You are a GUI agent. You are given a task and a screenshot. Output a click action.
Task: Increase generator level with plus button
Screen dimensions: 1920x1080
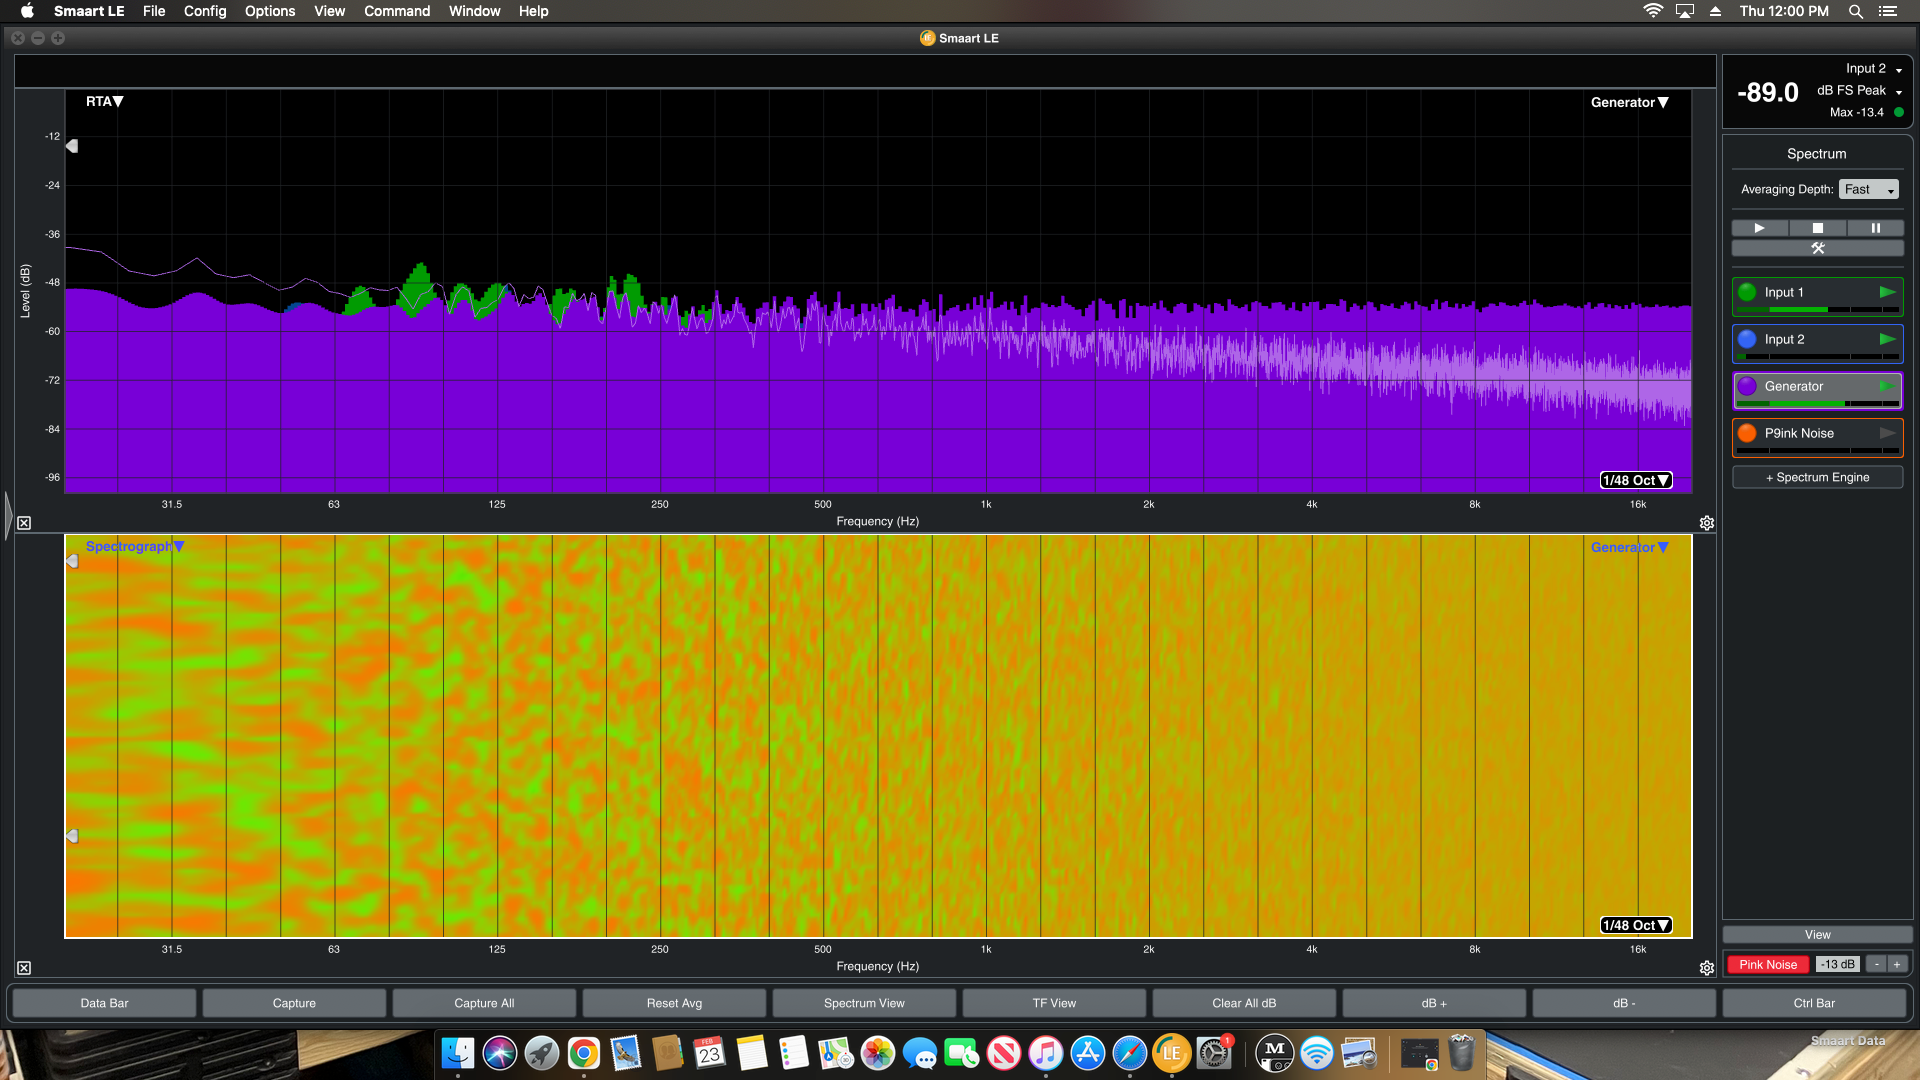1897,964
